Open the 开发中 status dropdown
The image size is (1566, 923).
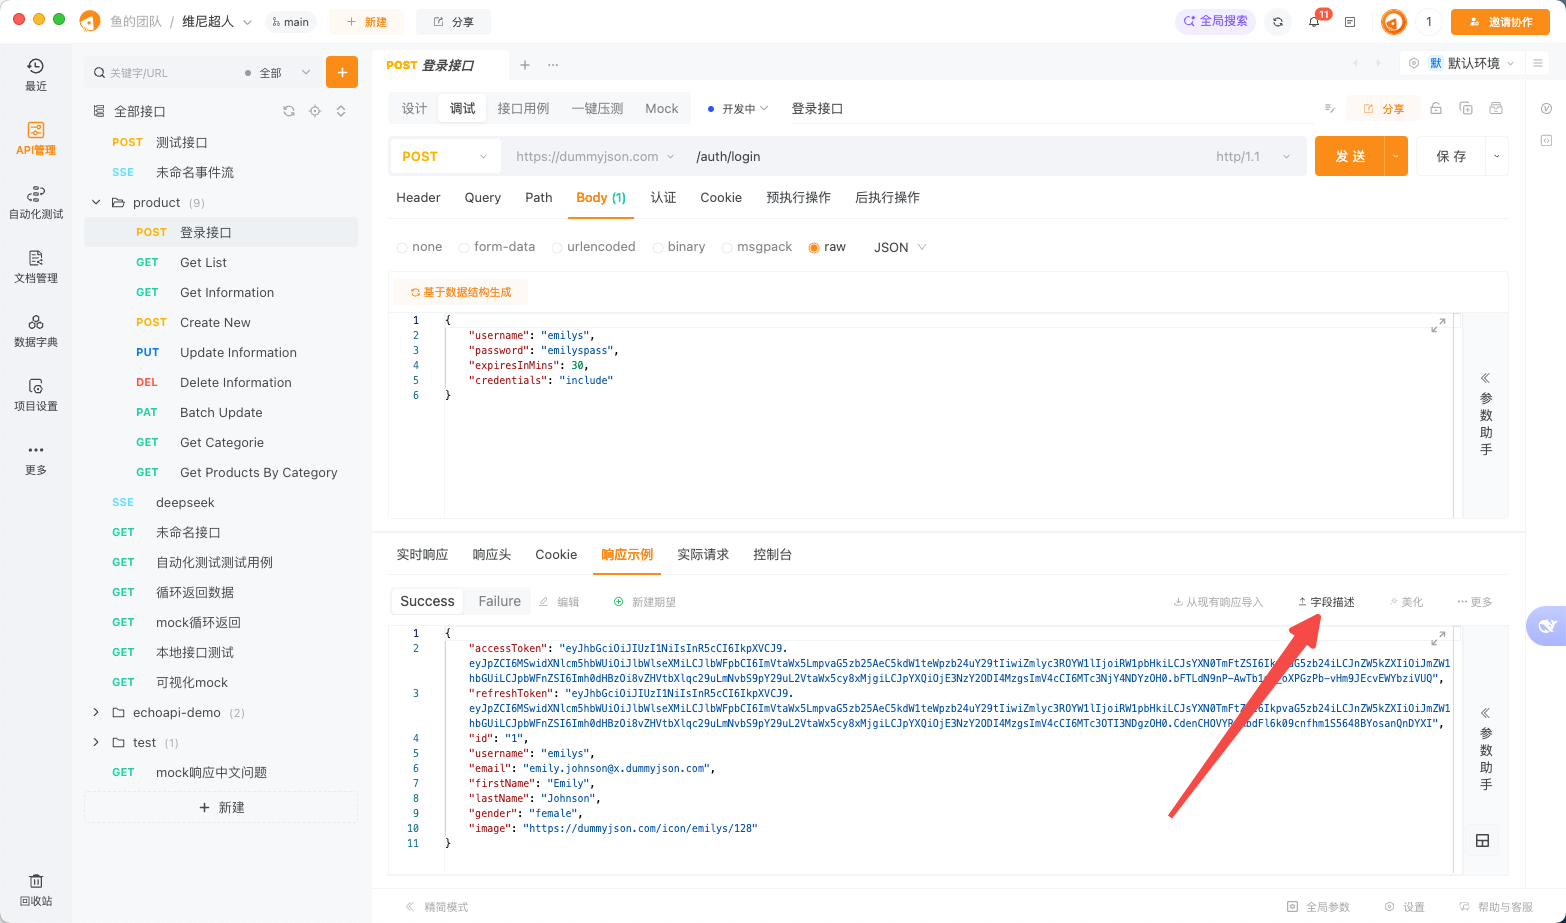point(738,108)
